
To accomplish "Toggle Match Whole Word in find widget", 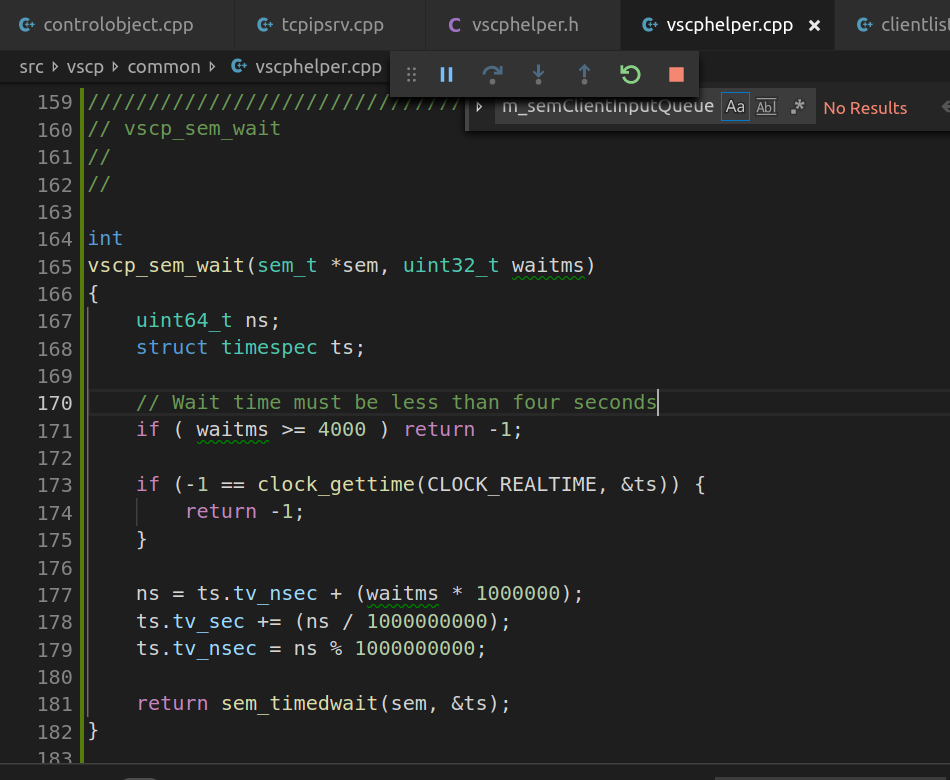I will [x=766, y=107].
